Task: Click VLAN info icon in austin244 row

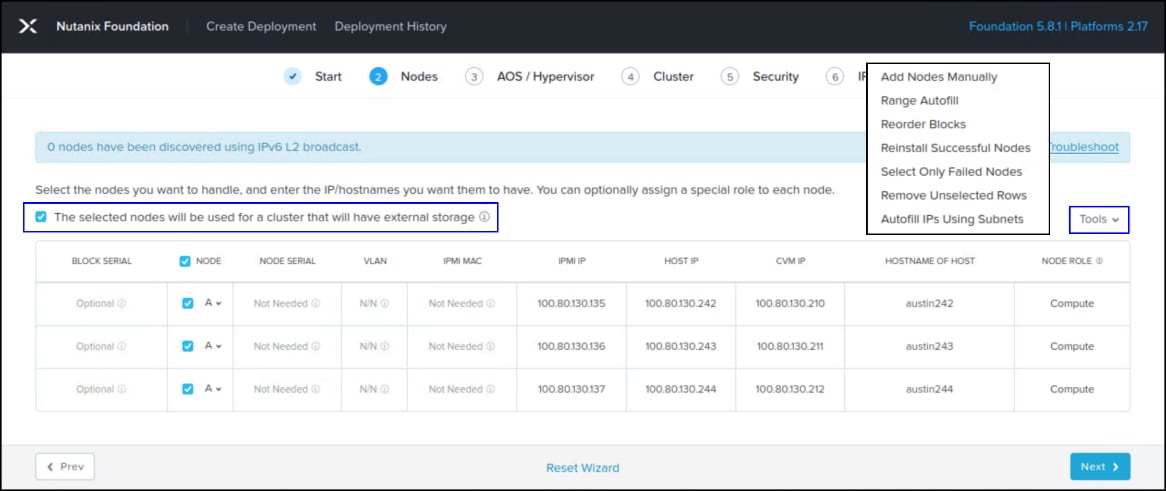Action: click(384, 389)
